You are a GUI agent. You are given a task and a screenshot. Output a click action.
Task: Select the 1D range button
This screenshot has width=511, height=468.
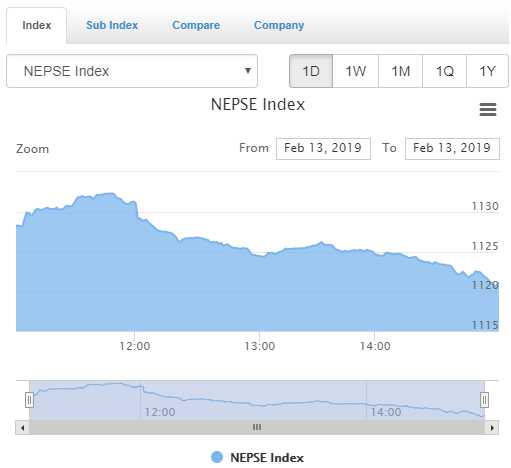coord(311,71)
